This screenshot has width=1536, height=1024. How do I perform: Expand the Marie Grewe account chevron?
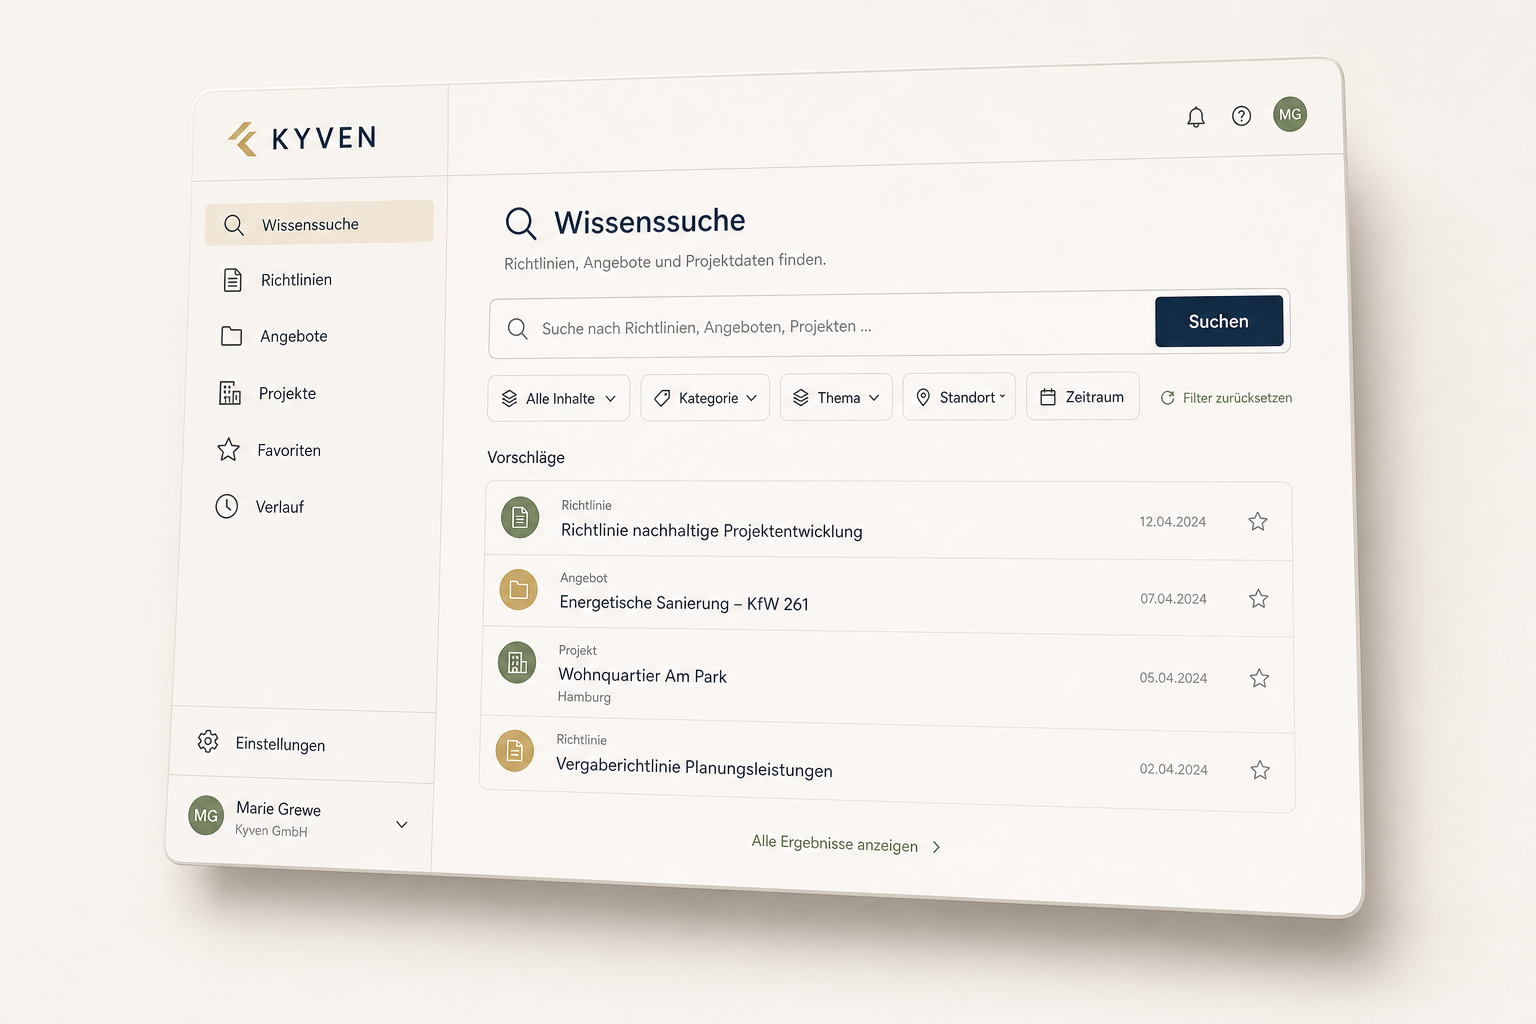402,824
